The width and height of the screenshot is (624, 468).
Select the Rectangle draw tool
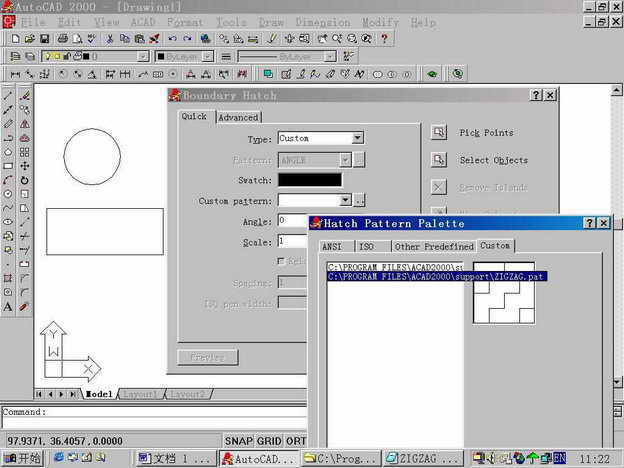pos(8,166)
